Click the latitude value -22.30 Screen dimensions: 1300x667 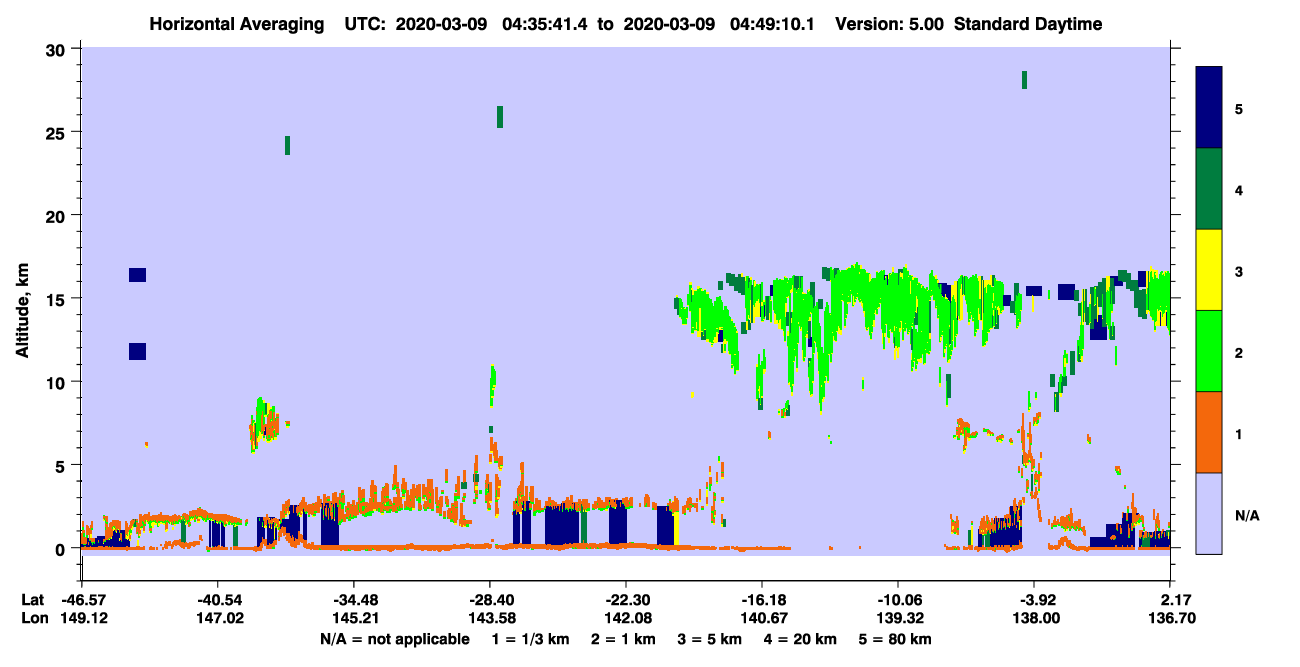click(x=625, y=600)
